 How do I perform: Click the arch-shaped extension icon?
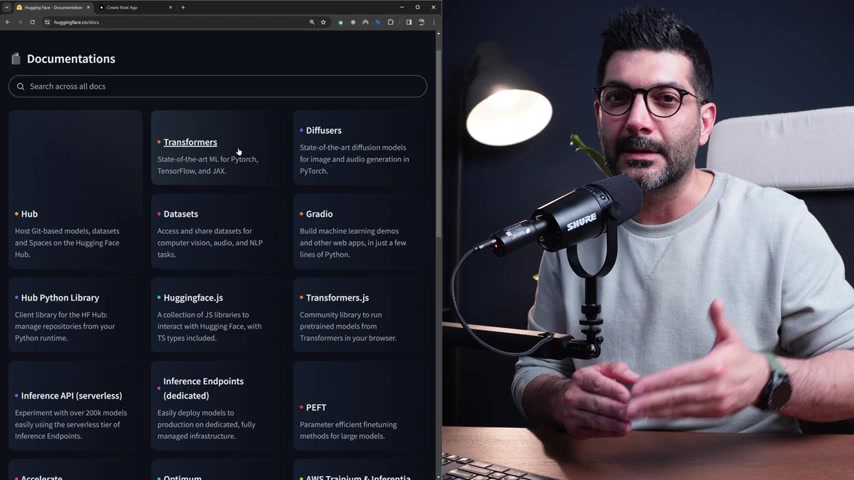(365, 22)
